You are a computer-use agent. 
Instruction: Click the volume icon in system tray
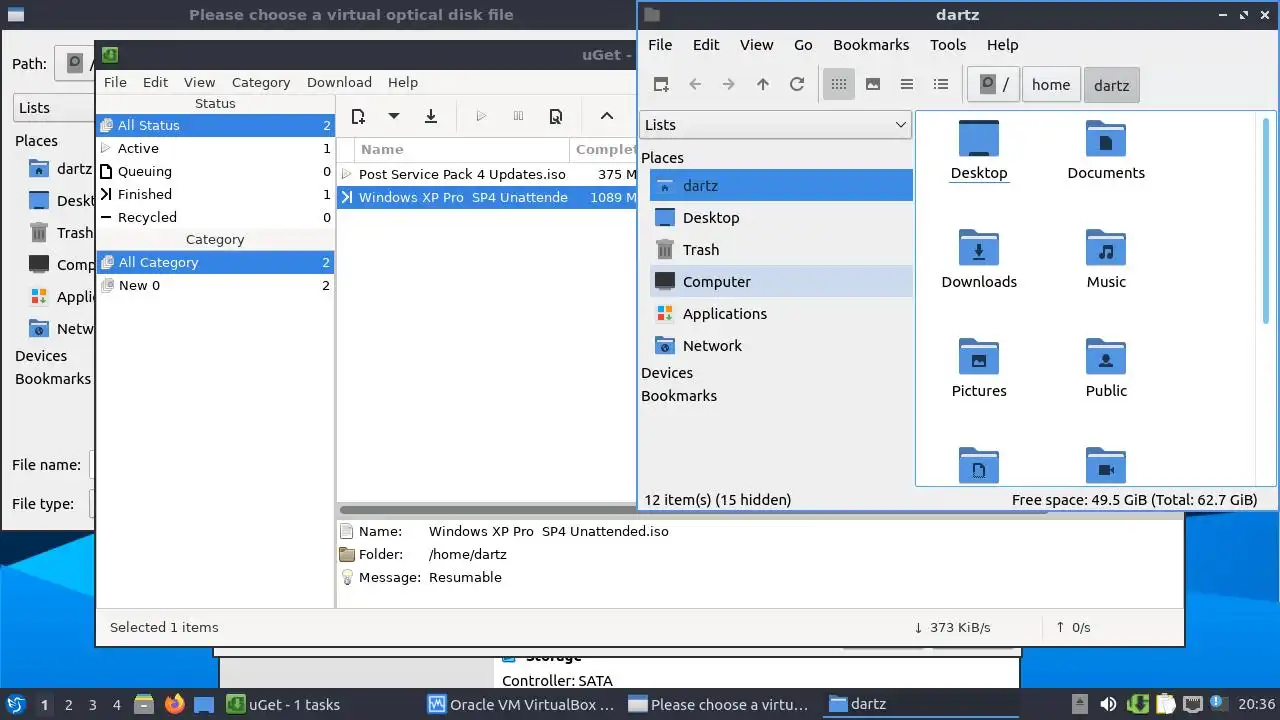point(1107,704)
